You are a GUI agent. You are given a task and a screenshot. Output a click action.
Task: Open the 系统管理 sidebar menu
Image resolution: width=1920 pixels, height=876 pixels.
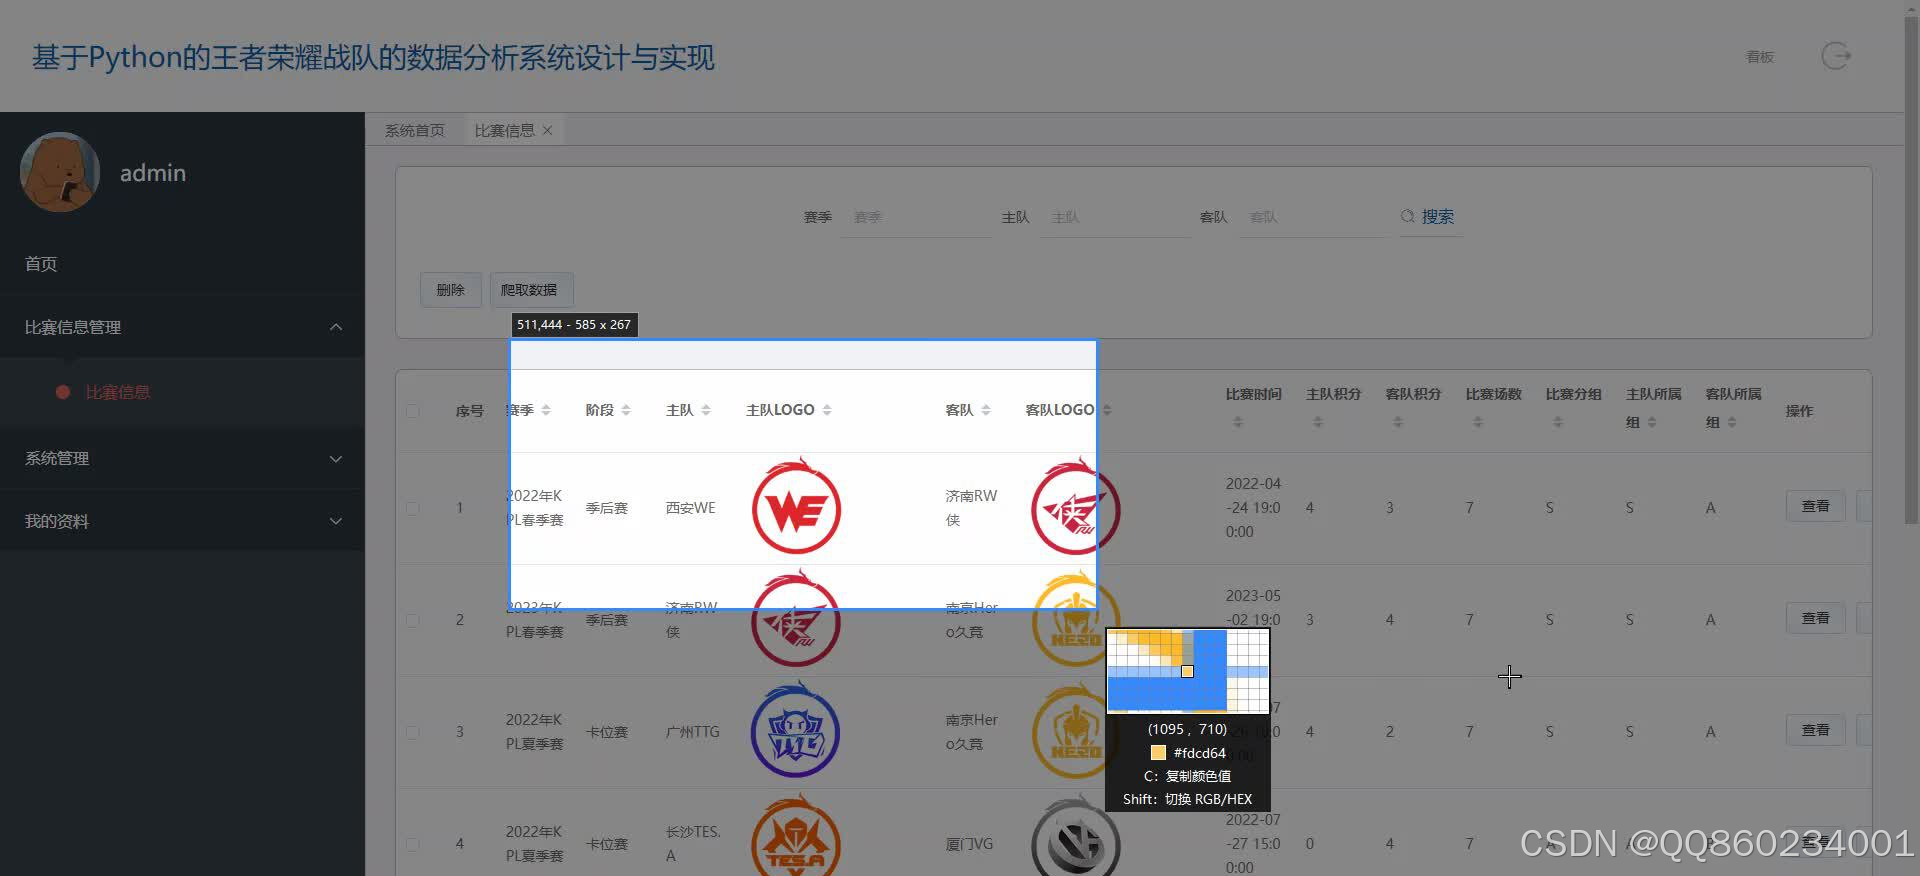point(182,458)
